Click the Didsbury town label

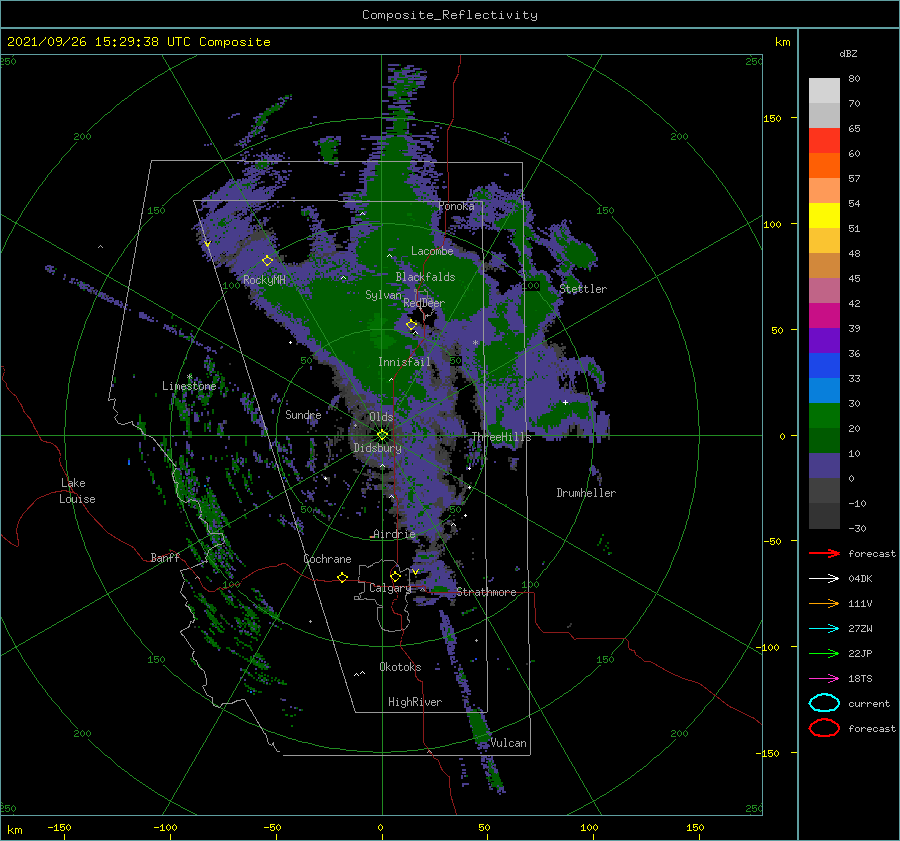(x=377, y=448)
